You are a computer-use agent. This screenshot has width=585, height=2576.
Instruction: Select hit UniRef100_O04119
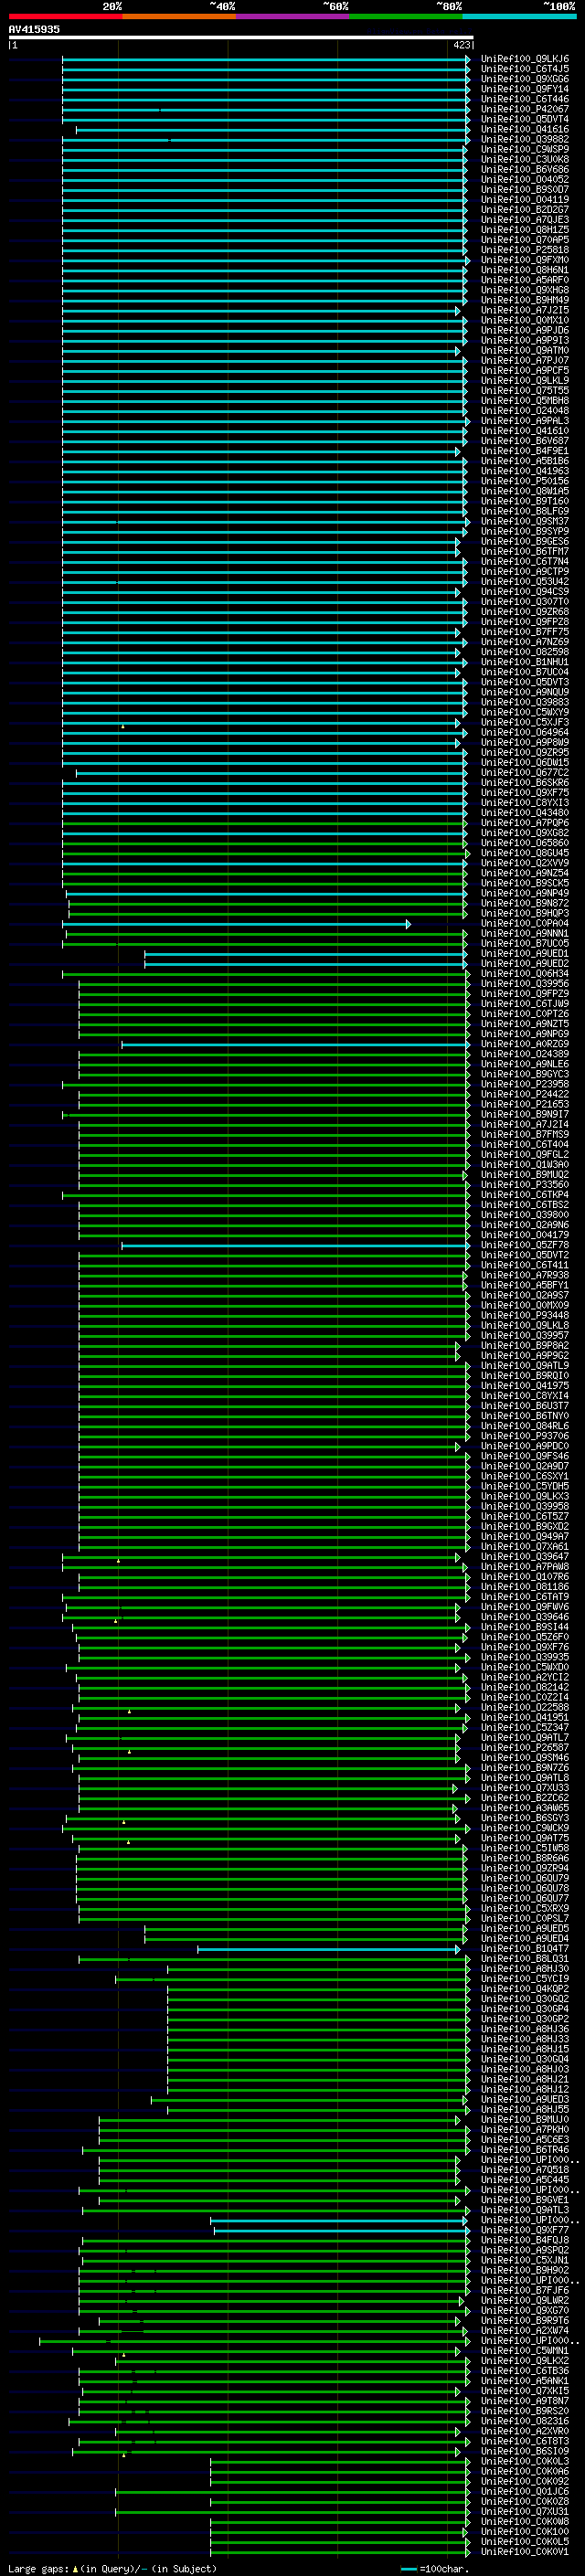(x=525, y=200)
